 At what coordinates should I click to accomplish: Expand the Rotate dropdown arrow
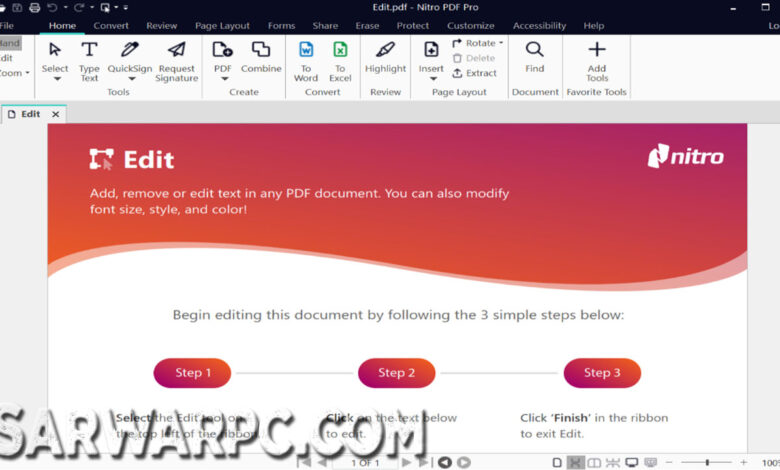[x=501, y=43]
